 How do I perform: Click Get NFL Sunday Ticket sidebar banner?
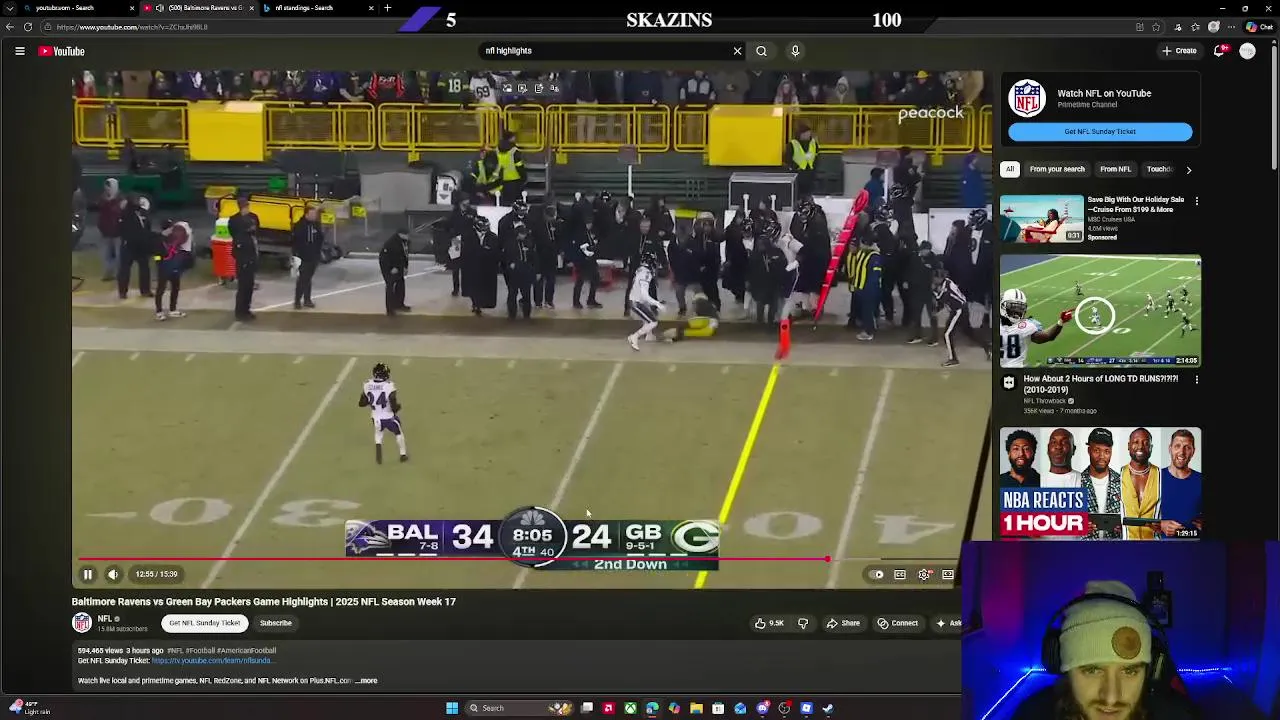pos(1100,131)
